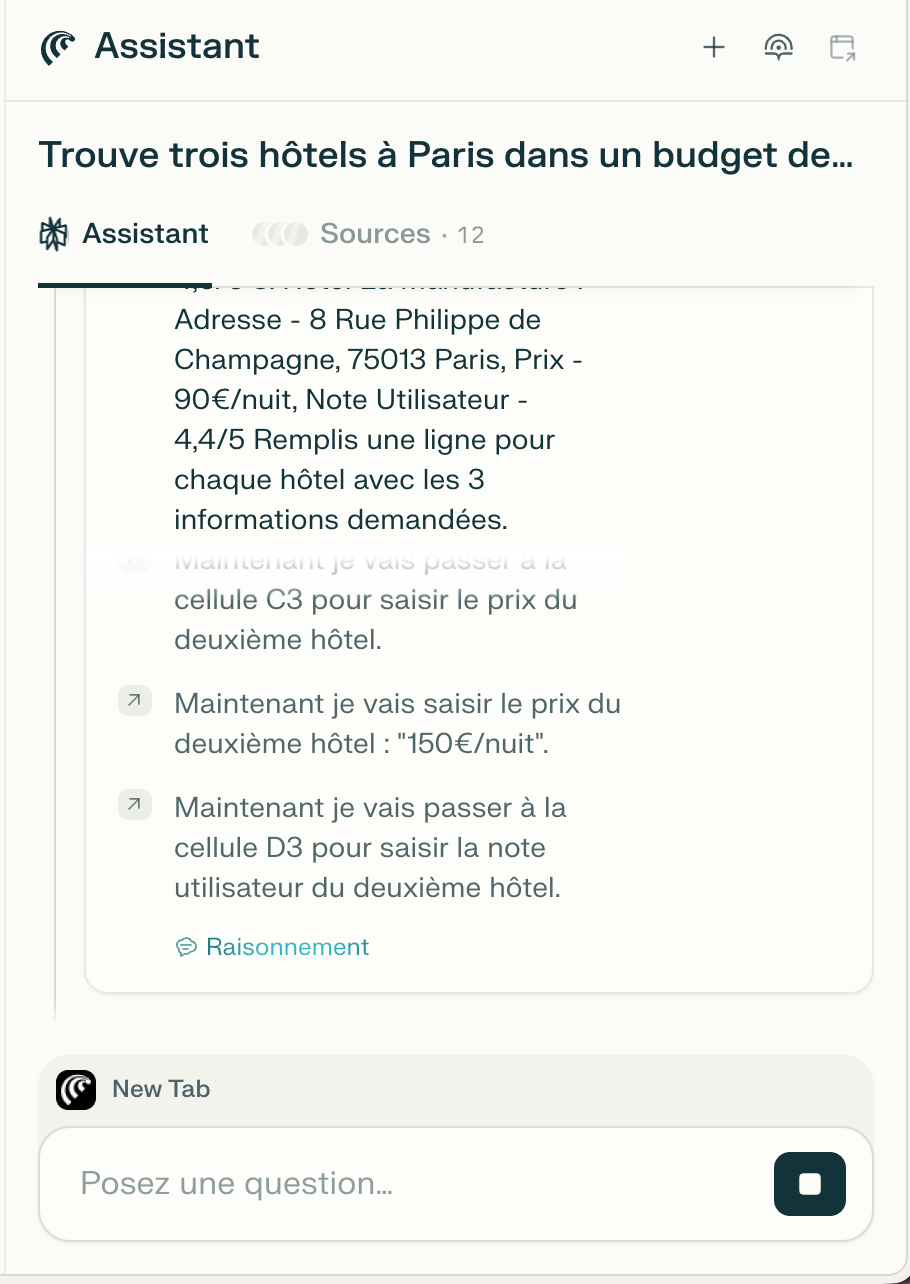Click the Sources stacked circles icon
910x1284 pixels.
point(280,235)
